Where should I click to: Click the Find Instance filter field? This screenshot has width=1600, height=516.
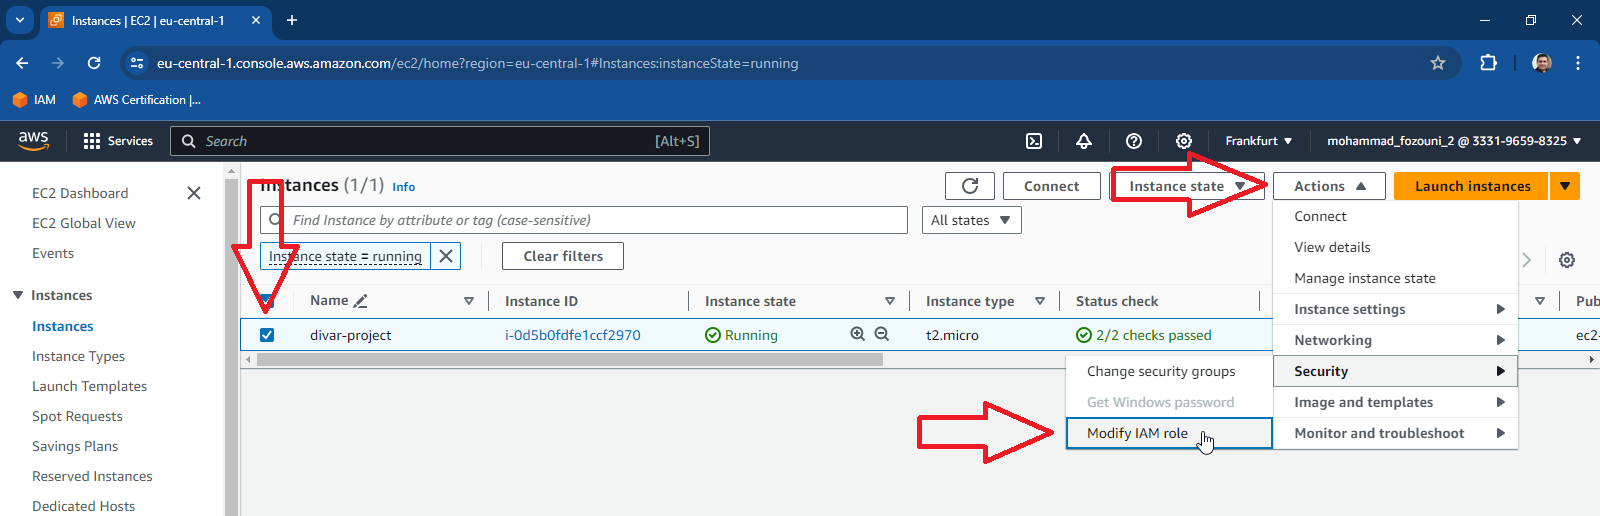(x=584, y=220)
